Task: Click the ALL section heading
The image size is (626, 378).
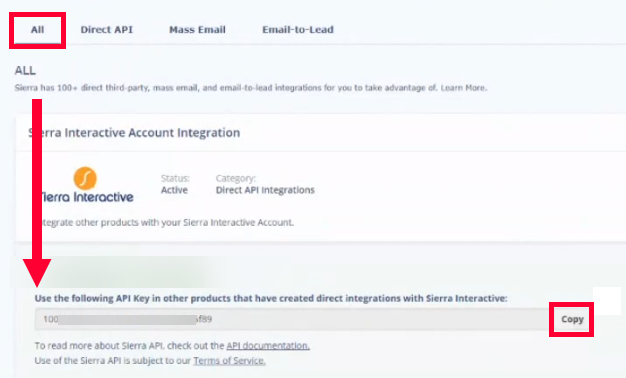Action: coord(25,71)
